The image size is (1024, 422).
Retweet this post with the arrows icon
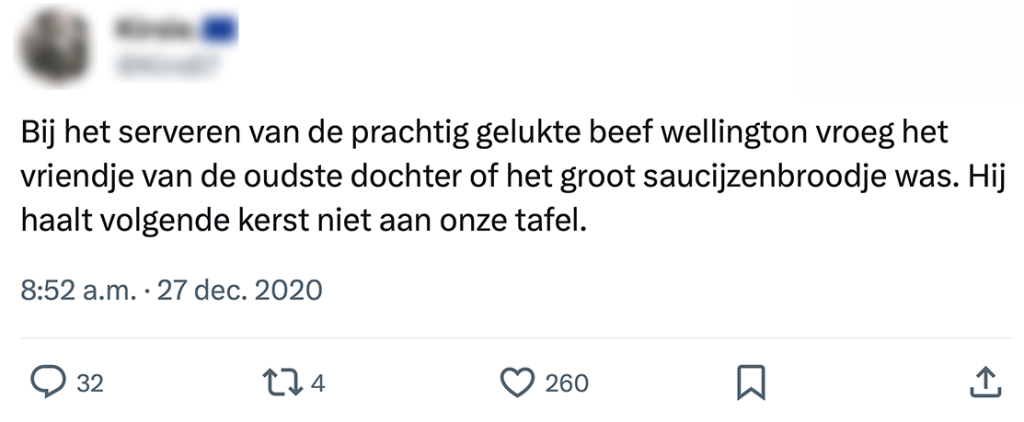point(276,381)
